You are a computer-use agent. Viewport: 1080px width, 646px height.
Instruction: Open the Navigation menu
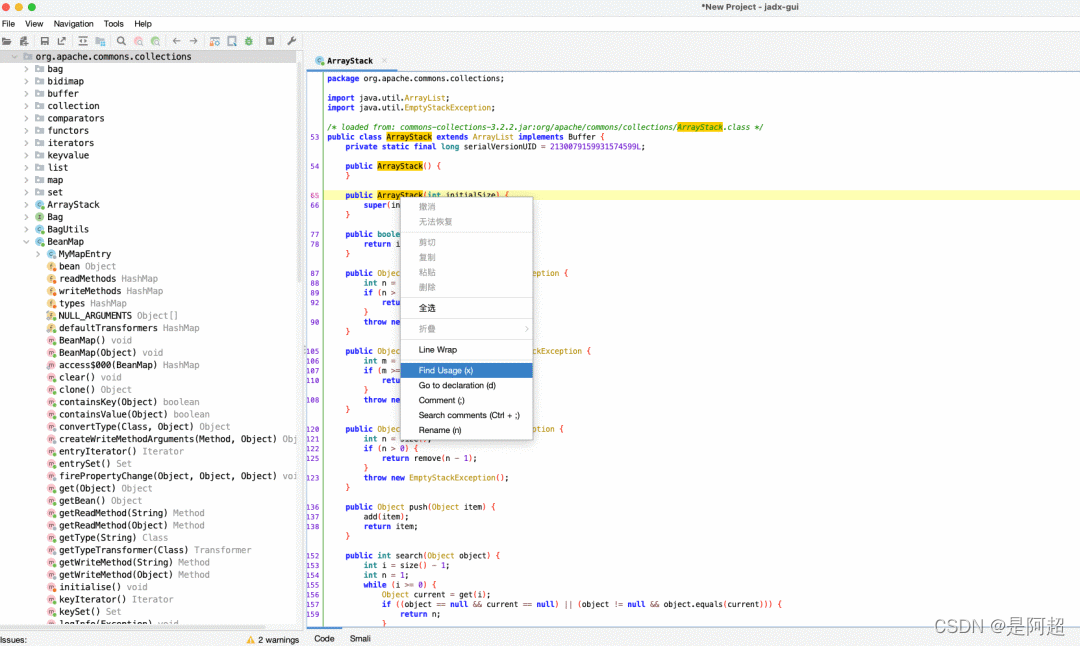coord(73,23)
